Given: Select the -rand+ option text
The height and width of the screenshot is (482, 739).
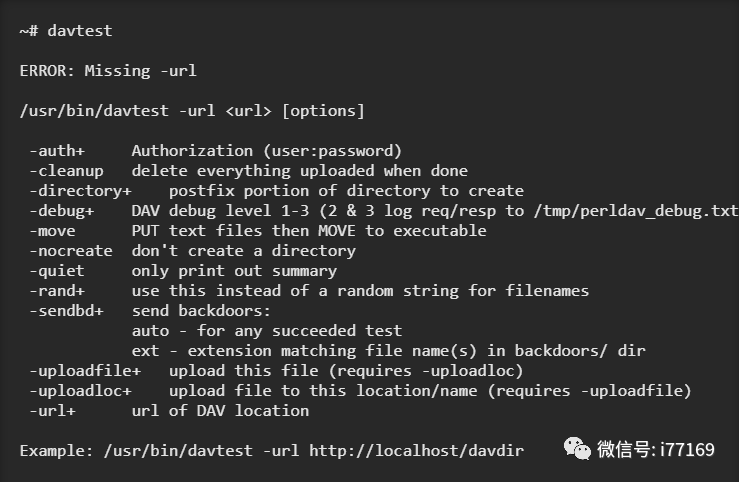Looking at the screenshot, I should click(57, 291).
